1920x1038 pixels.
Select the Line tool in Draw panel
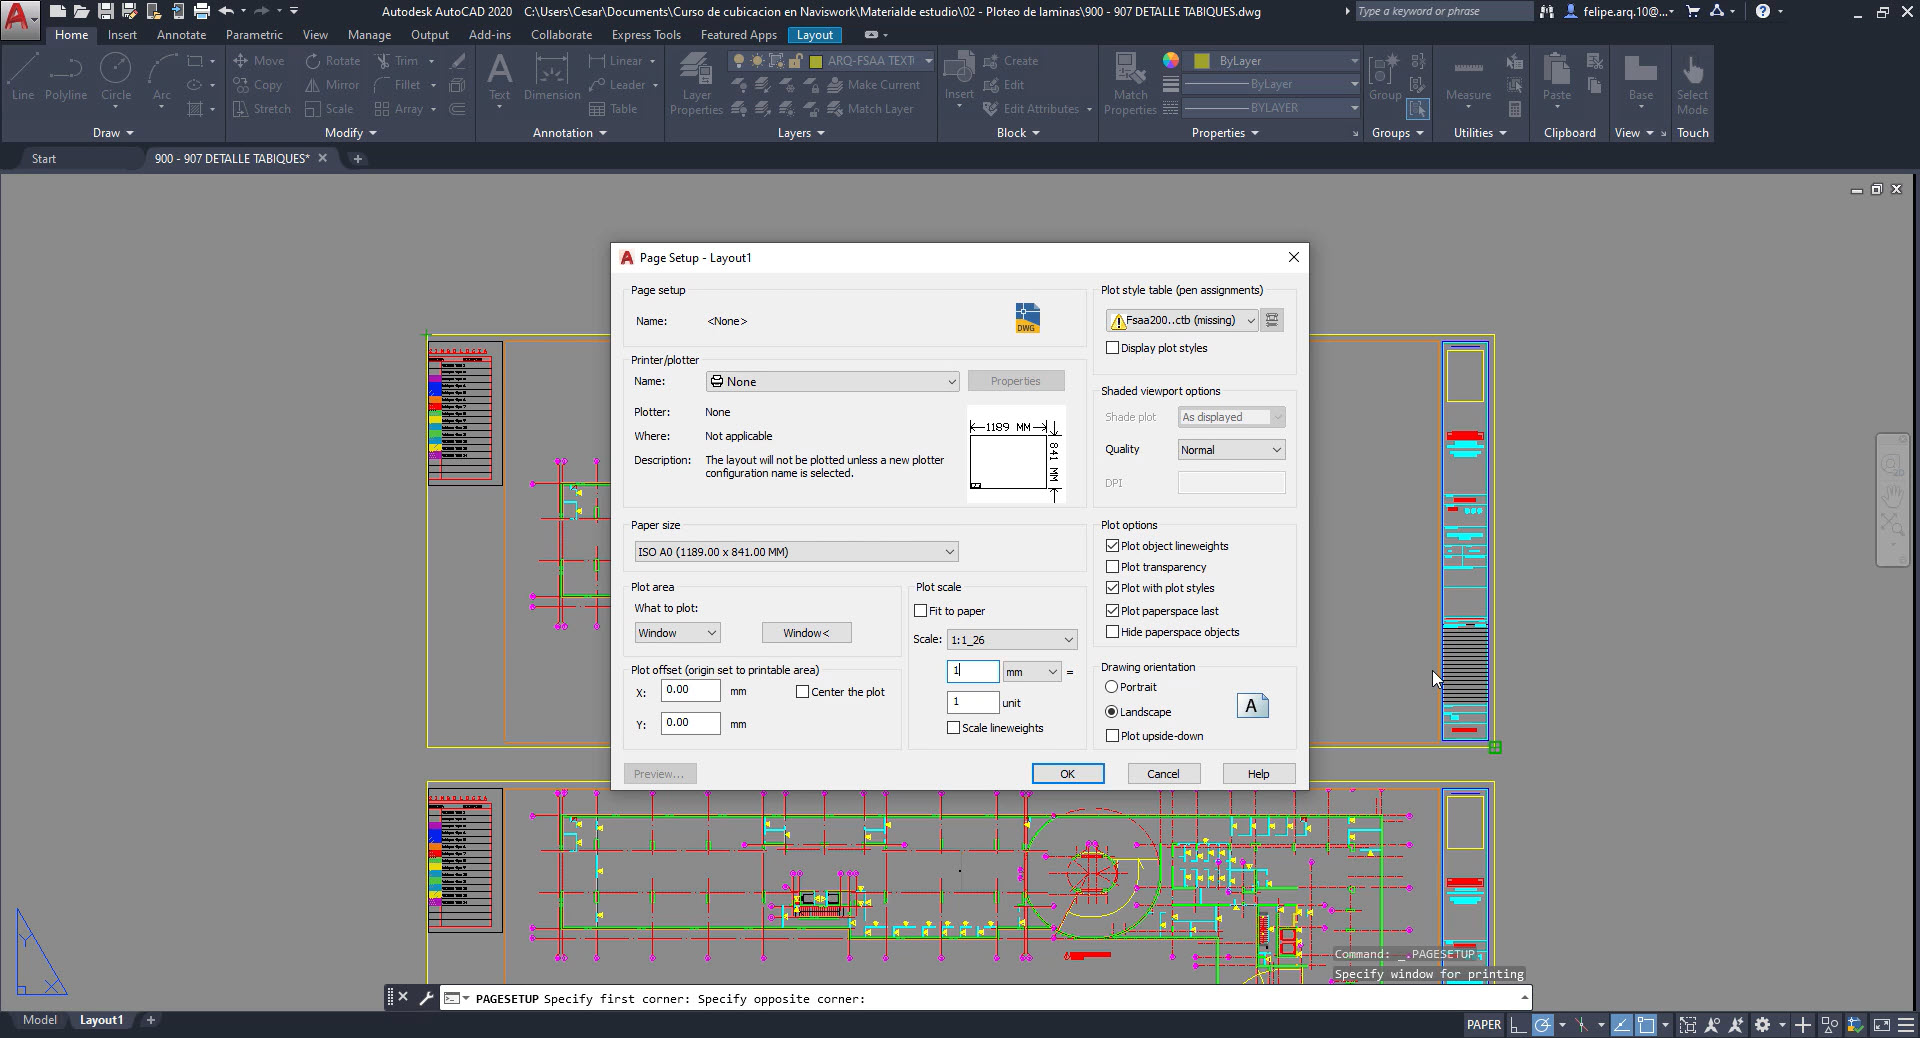pos(23,76)
